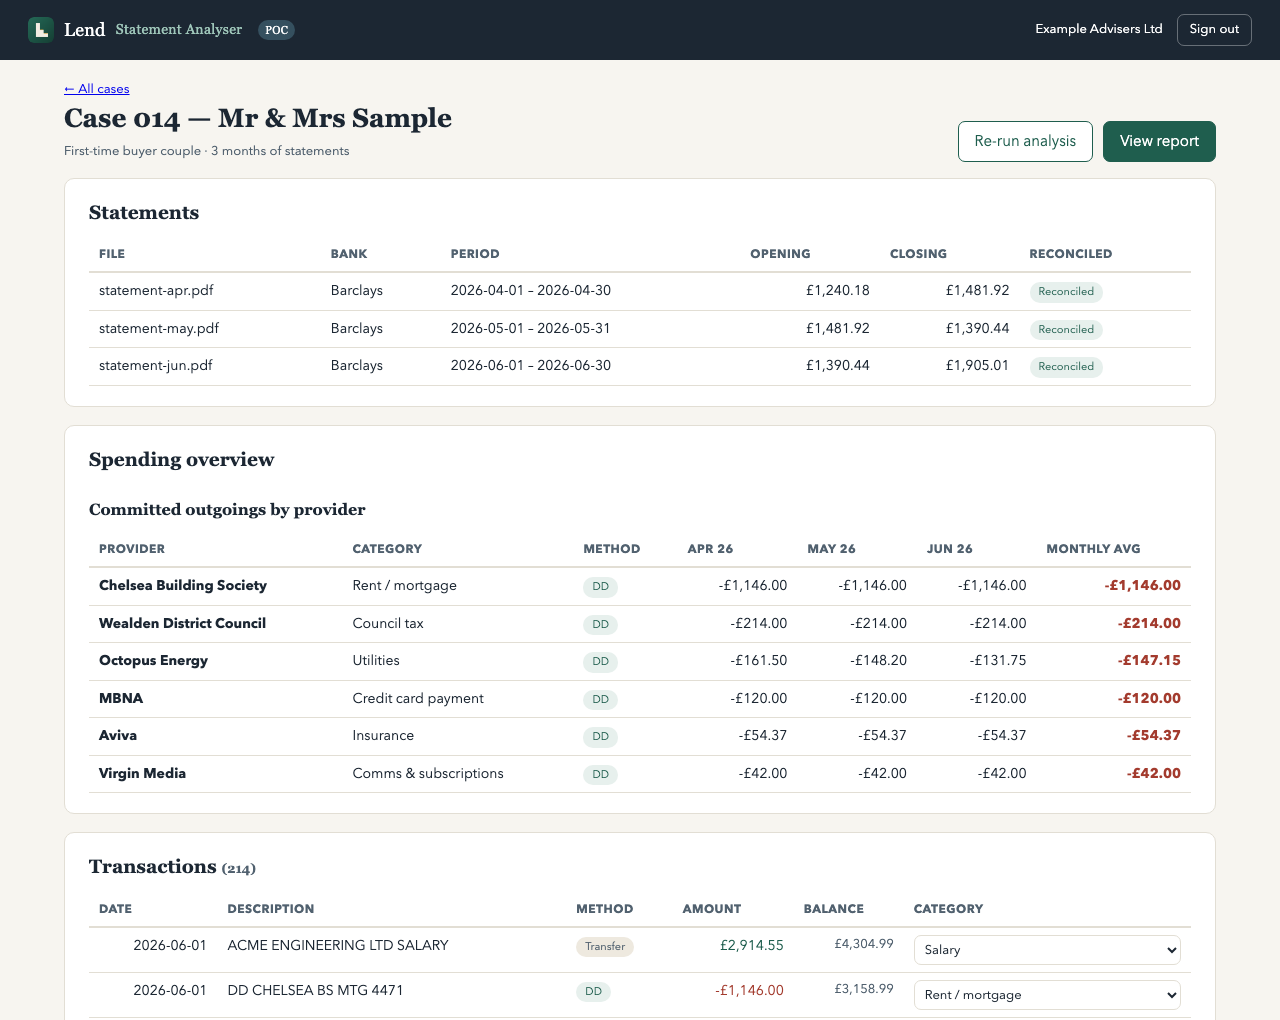Open Rent / mortgage category dropdown
Image resolution: width=1280 pixels, height=1020 pixels.
point(1047,995)
